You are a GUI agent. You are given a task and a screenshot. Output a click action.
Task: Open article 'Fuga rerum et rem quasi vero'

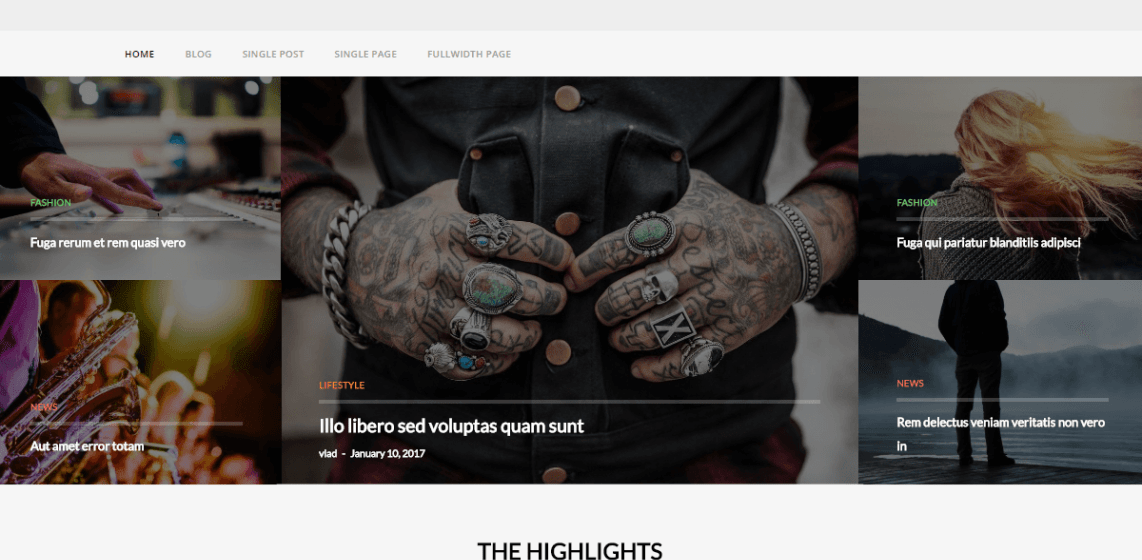[108, 242]
